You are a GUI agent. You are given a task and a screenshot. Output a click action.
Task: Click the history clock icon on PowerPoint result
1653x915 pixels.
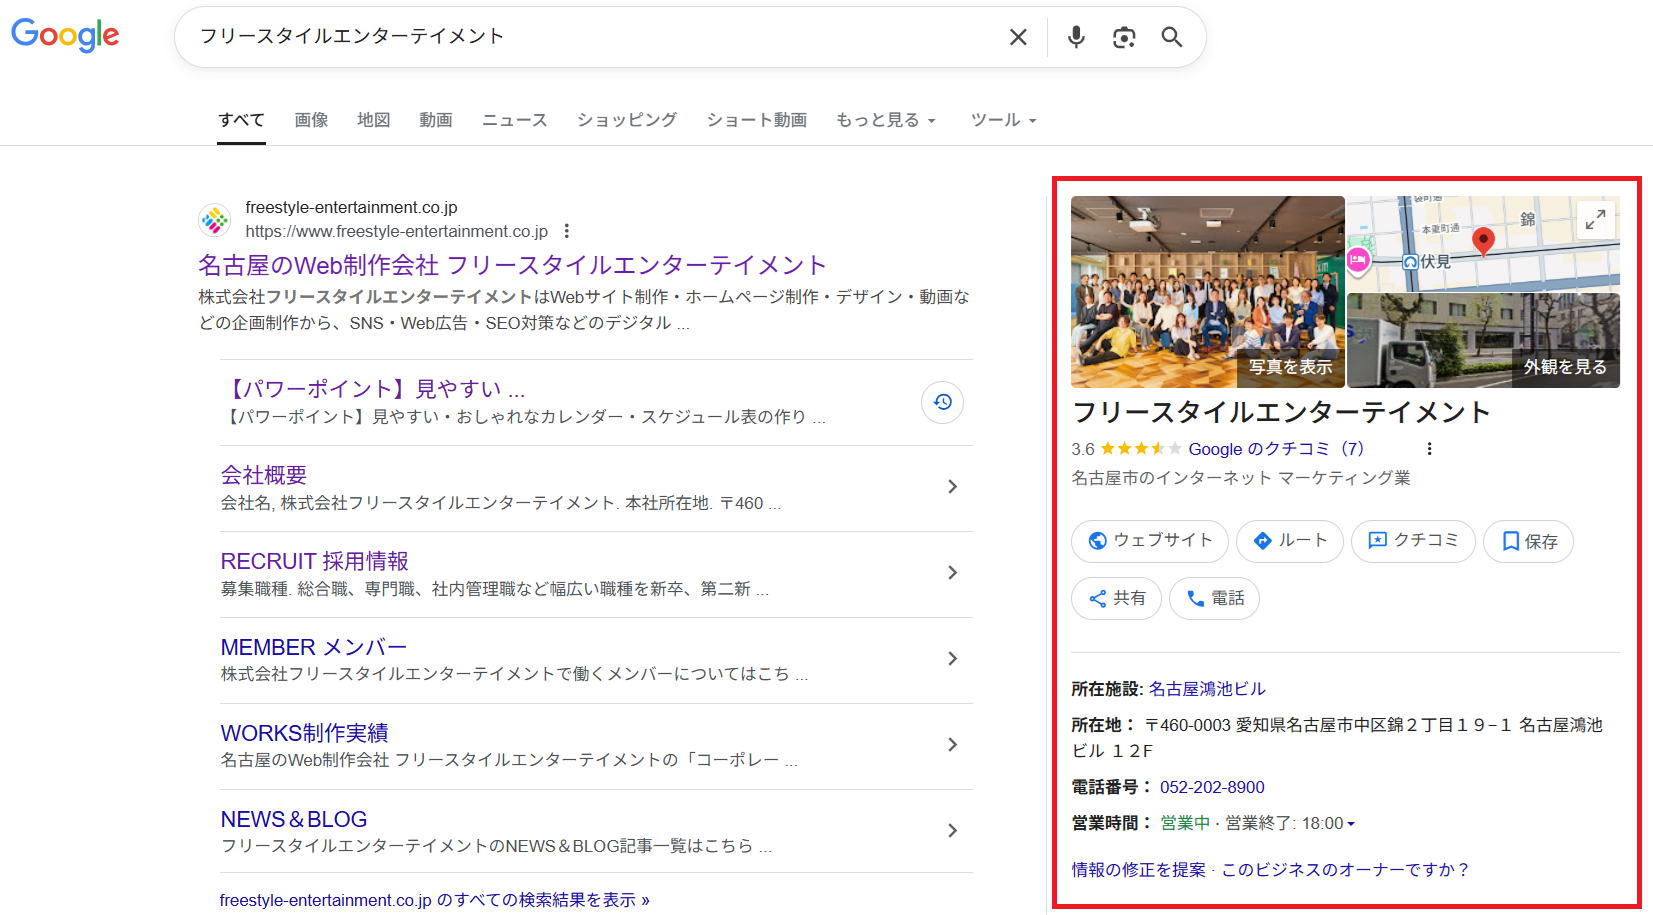942,402
